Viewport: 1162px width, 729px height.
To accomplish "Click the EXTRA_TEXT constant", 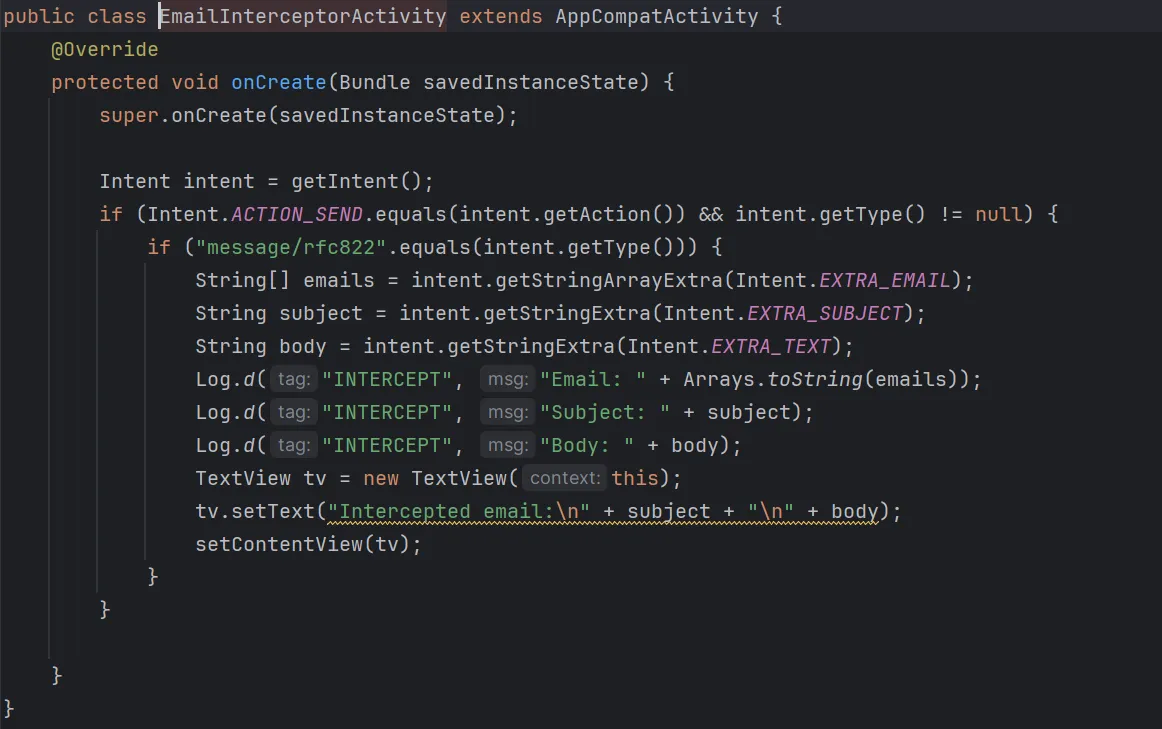I will pos(771,346).
